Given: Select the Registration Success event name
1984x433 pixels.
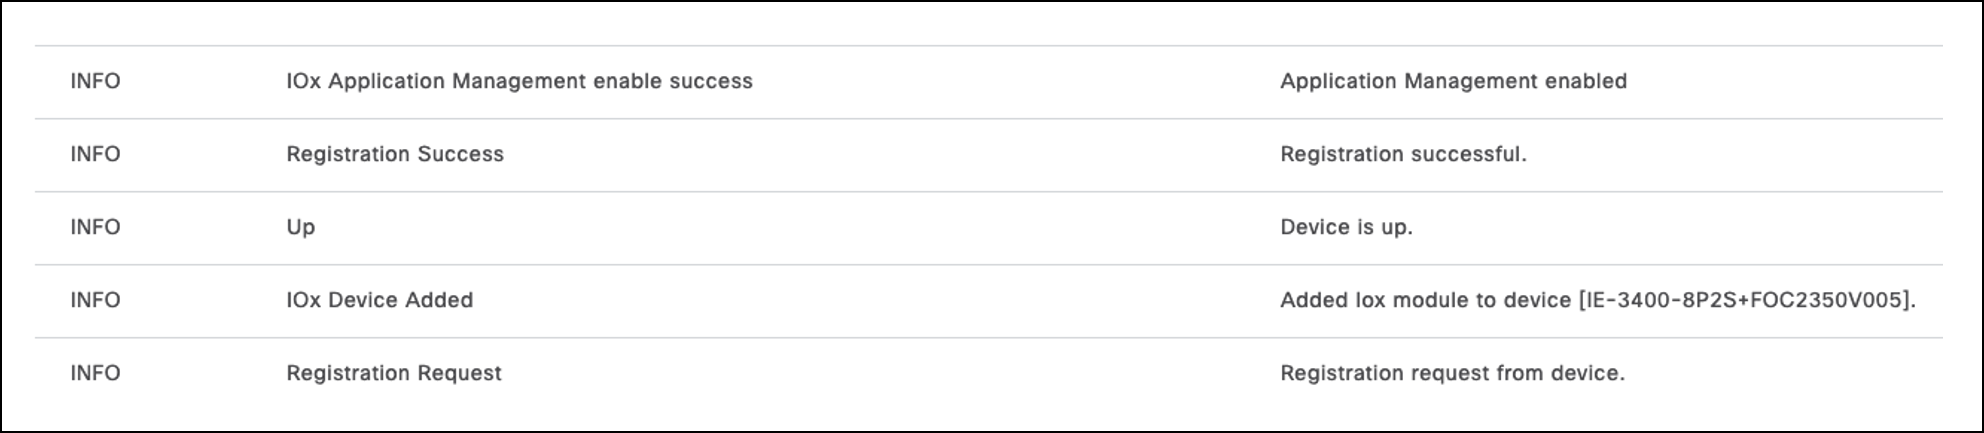Looking at the screenshot, I should tap(395, 154).
